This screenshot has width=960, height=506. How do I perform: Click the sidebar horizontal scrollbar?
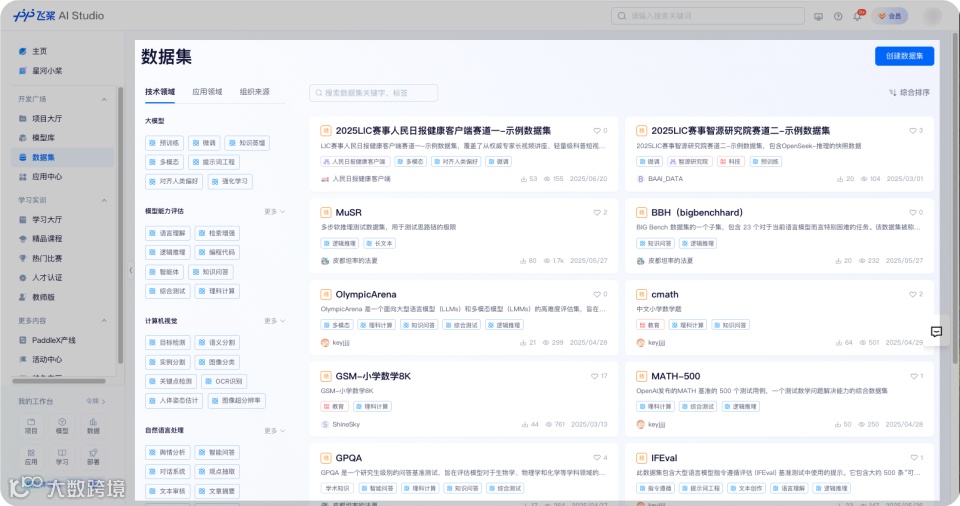coord(59,381)
